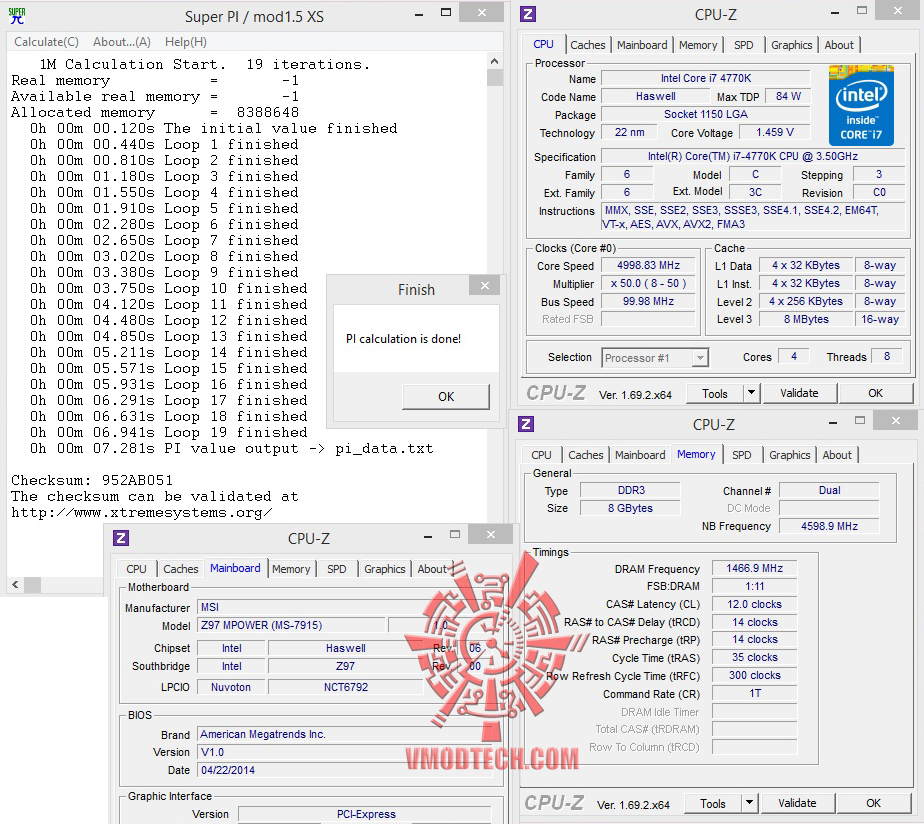Select Graphics tab in Memory CPU-Z window

[790, 455]
